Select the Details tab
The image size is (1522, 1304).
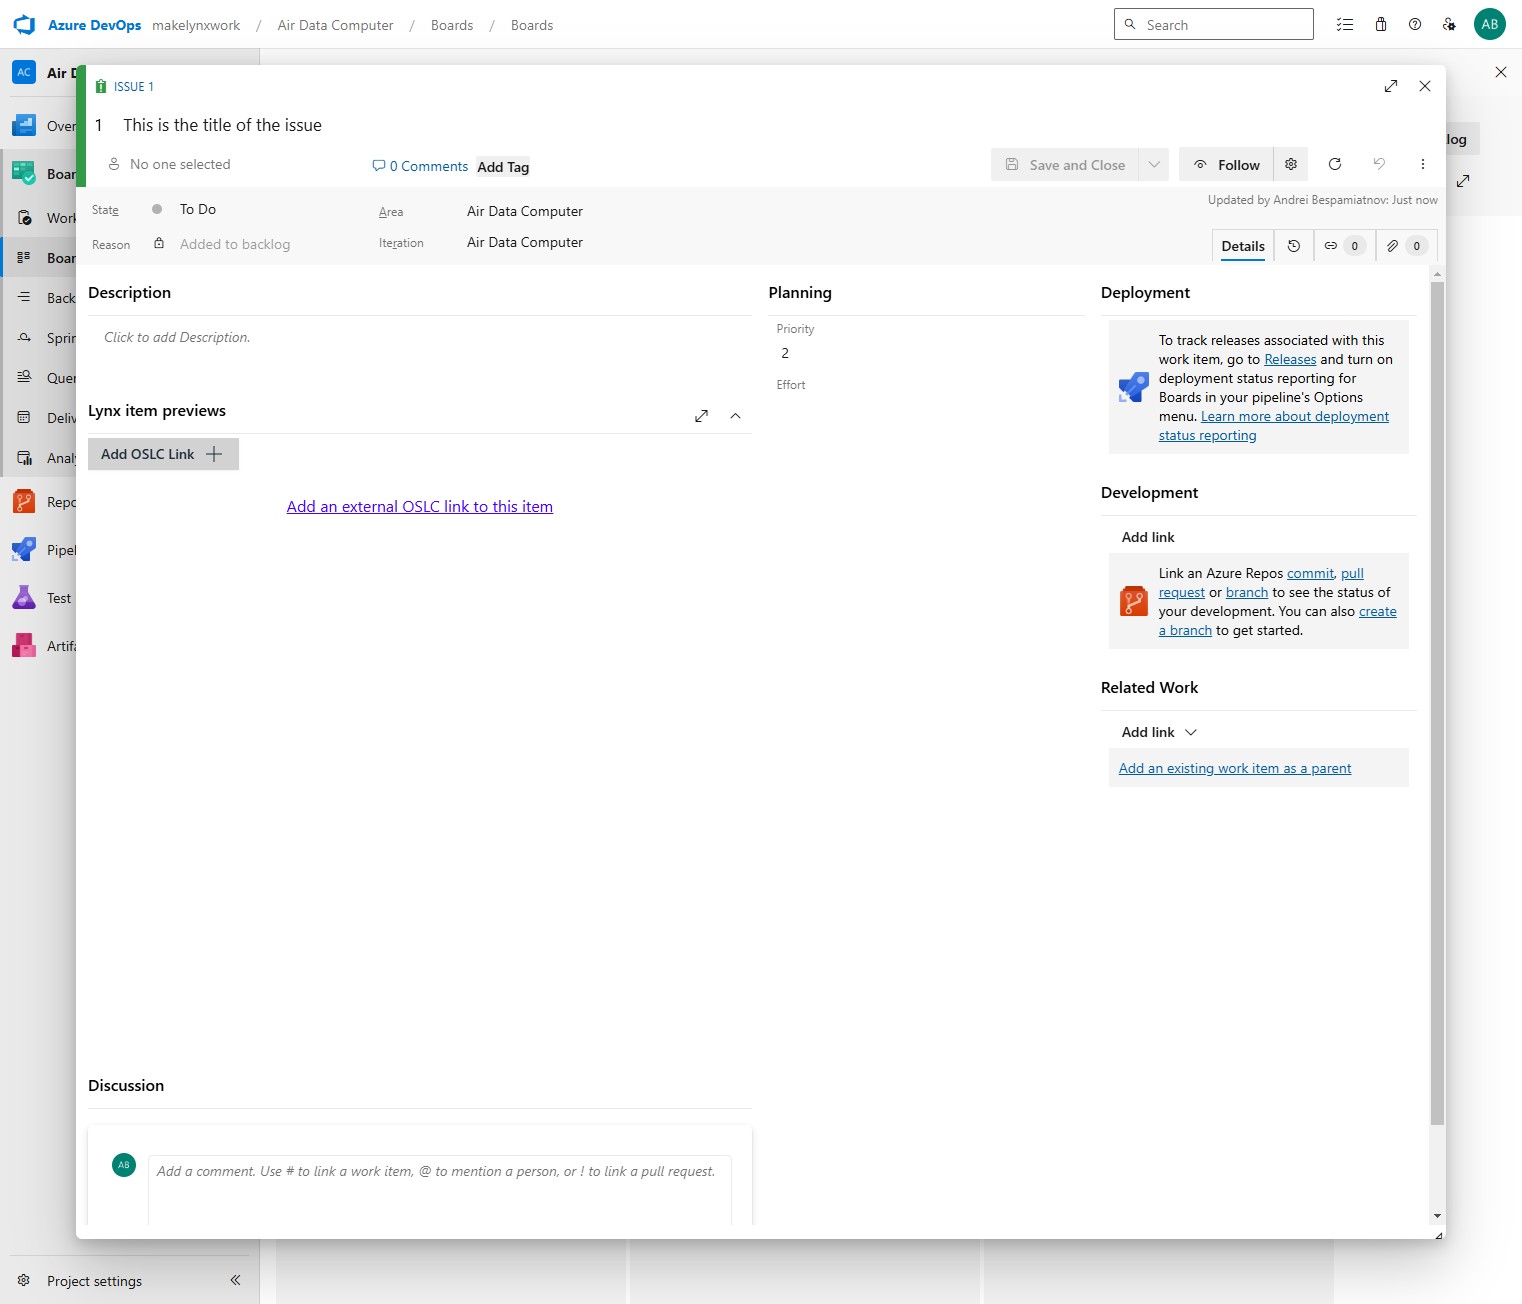click(1242, 246)
